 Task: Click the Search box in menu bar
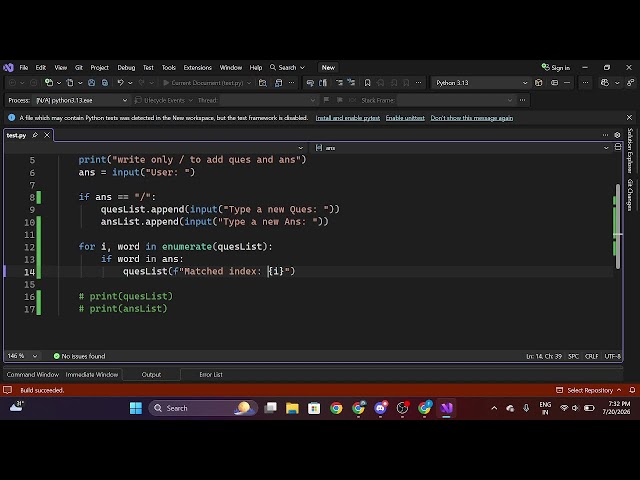[287, 67]
